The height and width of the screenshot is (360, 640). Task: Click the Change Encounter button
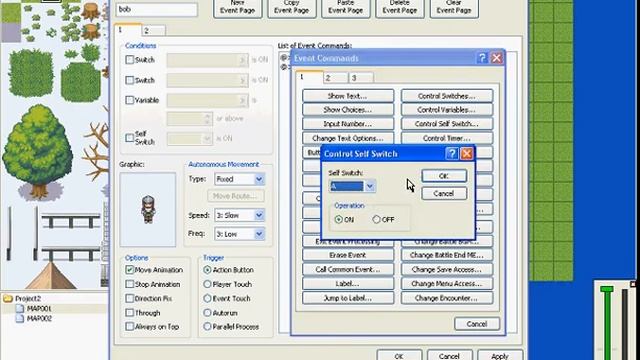pyautogui.click(x=447, y=298)
